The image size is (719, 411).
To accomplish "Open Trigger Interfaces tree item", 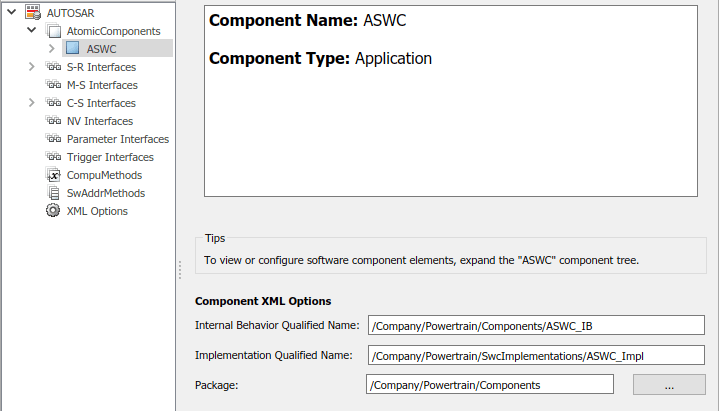I will point(110,157).
